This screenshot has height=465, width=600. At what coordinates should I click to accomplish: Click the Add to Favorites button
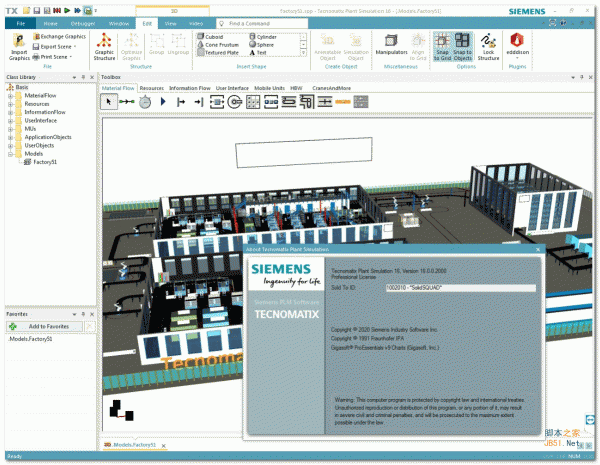click(x=47, y=326)
